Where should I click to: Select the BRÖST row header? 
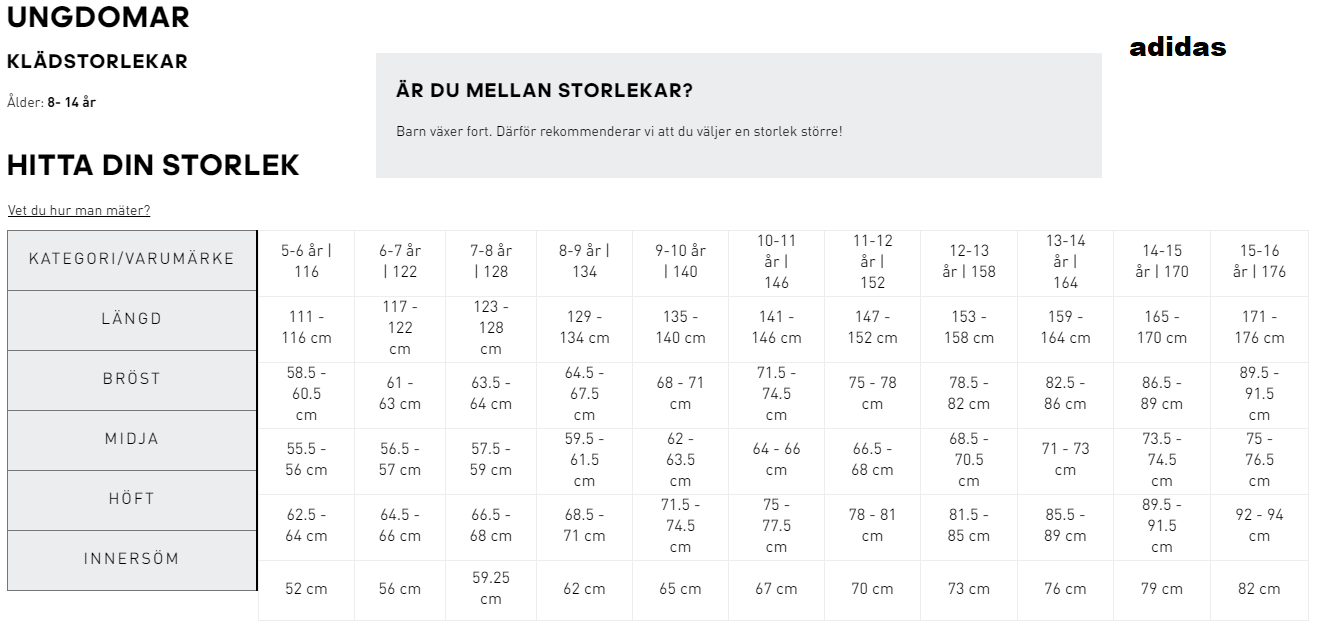coord(132,380)
